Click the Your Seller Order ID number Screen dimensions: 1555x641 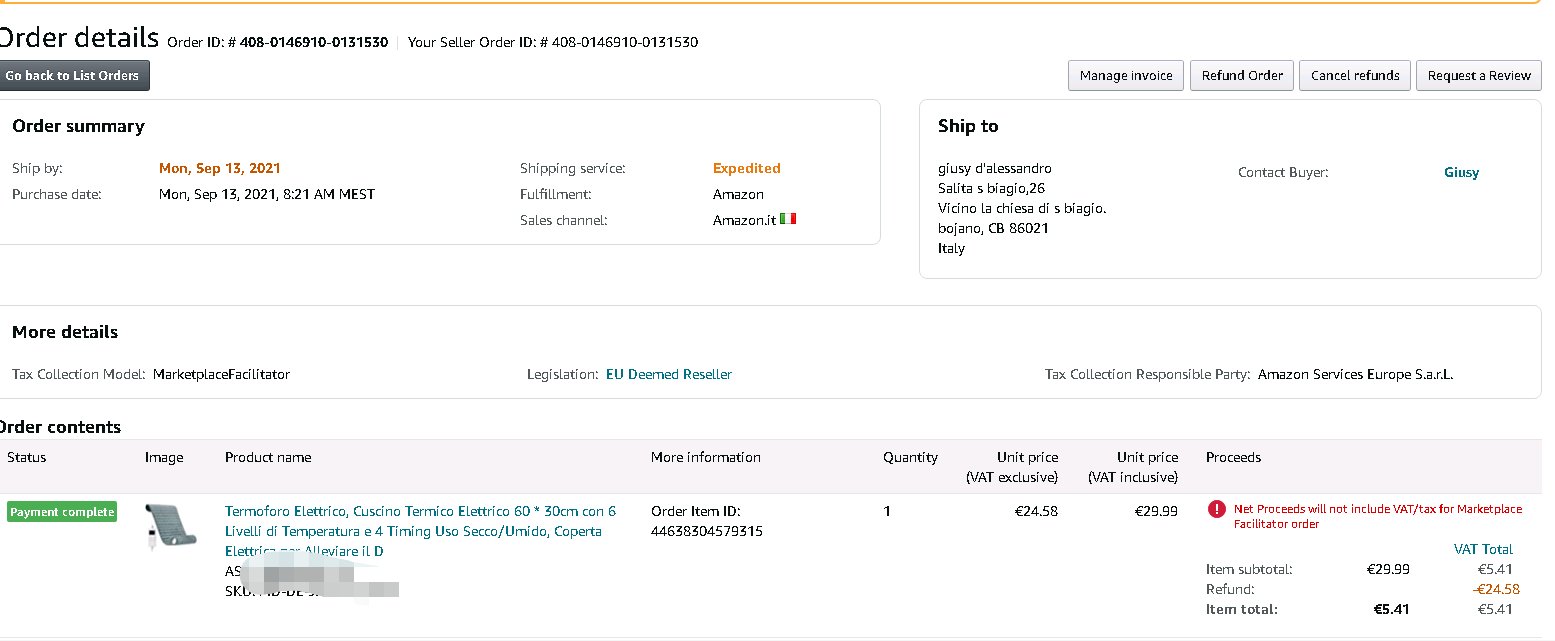tap(624, 43)
